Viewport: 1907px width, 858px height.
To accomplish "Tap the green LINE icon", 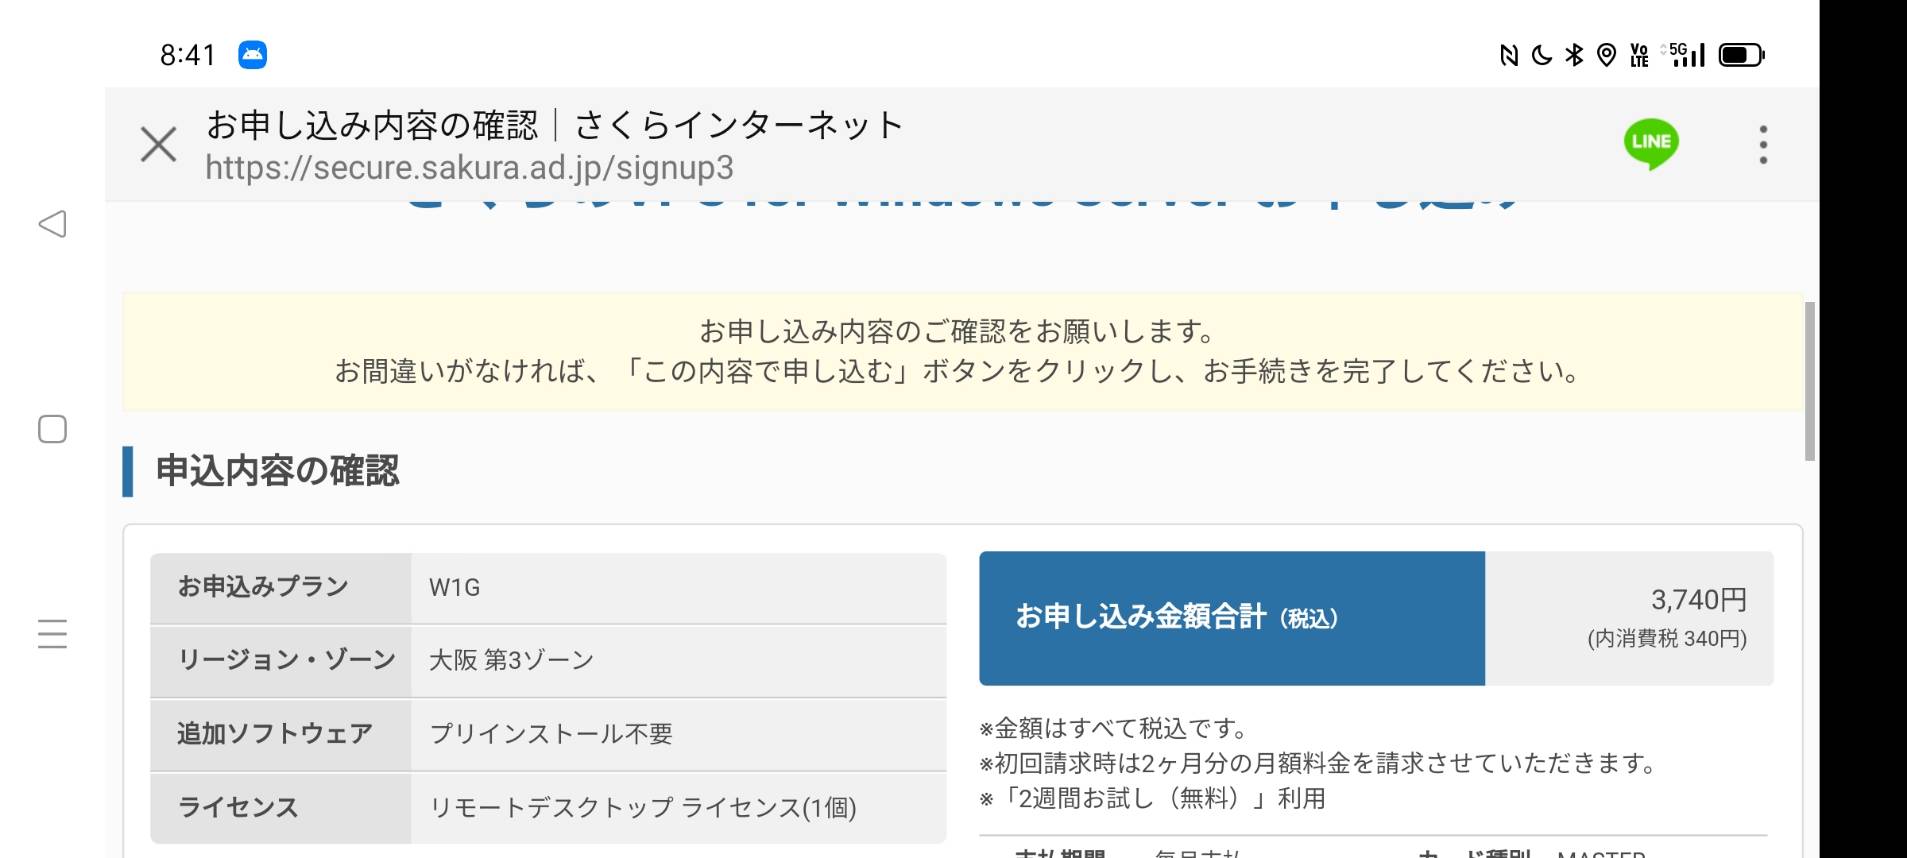I will click(x=1650, y=144).
